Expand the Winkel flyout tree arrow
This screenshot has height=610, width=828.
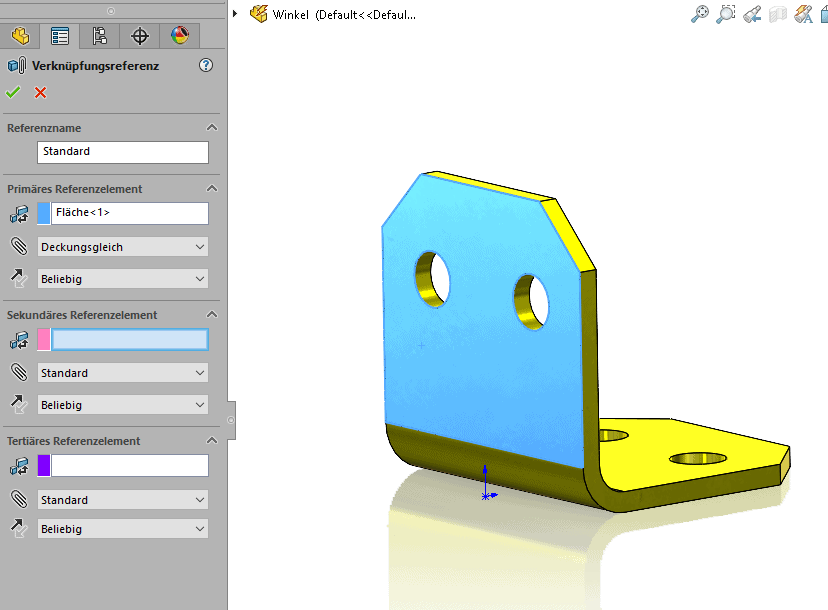235,14
